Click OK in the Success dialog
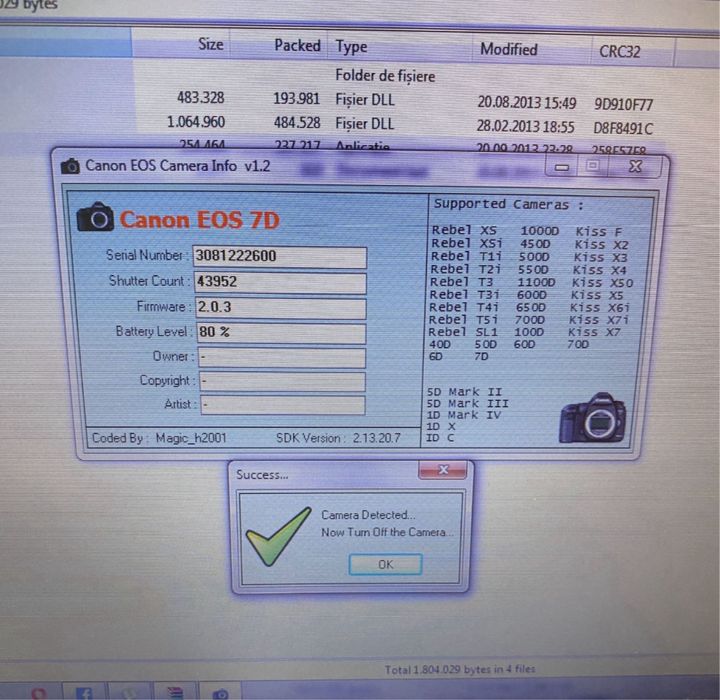Image resolution: width=720 pixels, height=700 pixels. (385, 564)
